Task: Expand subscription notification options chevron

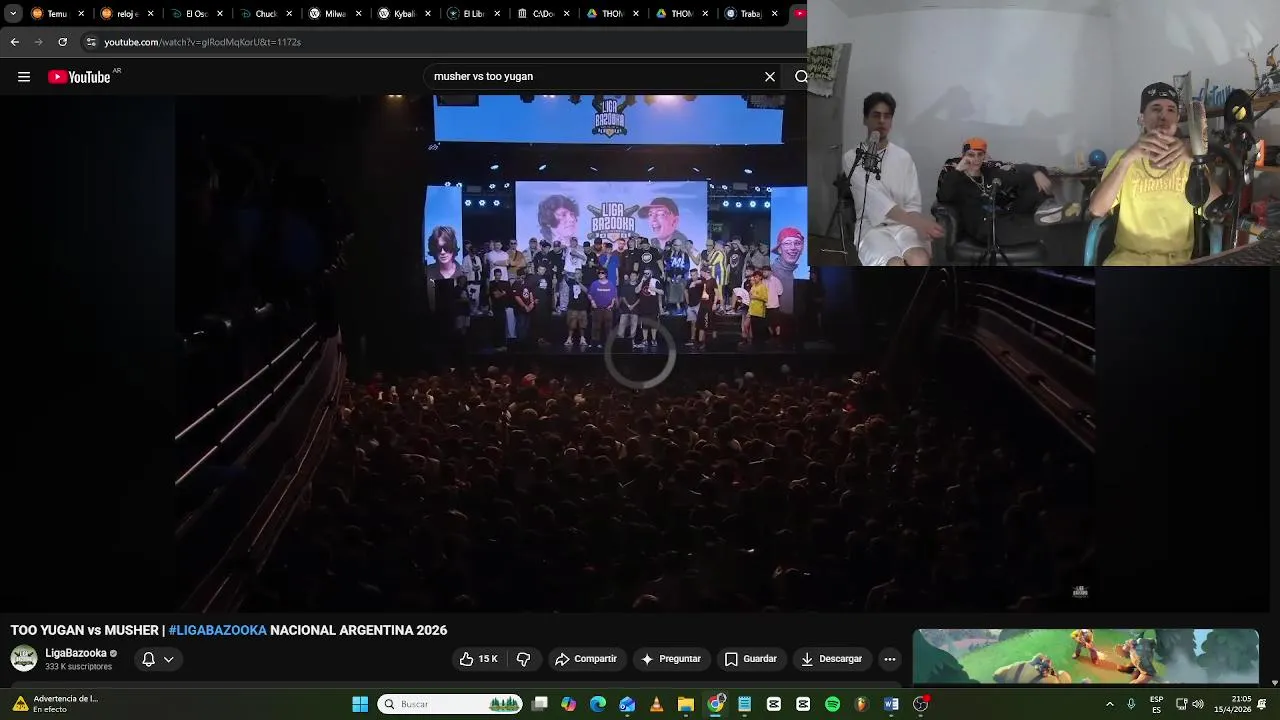Action: pos(169,659)
